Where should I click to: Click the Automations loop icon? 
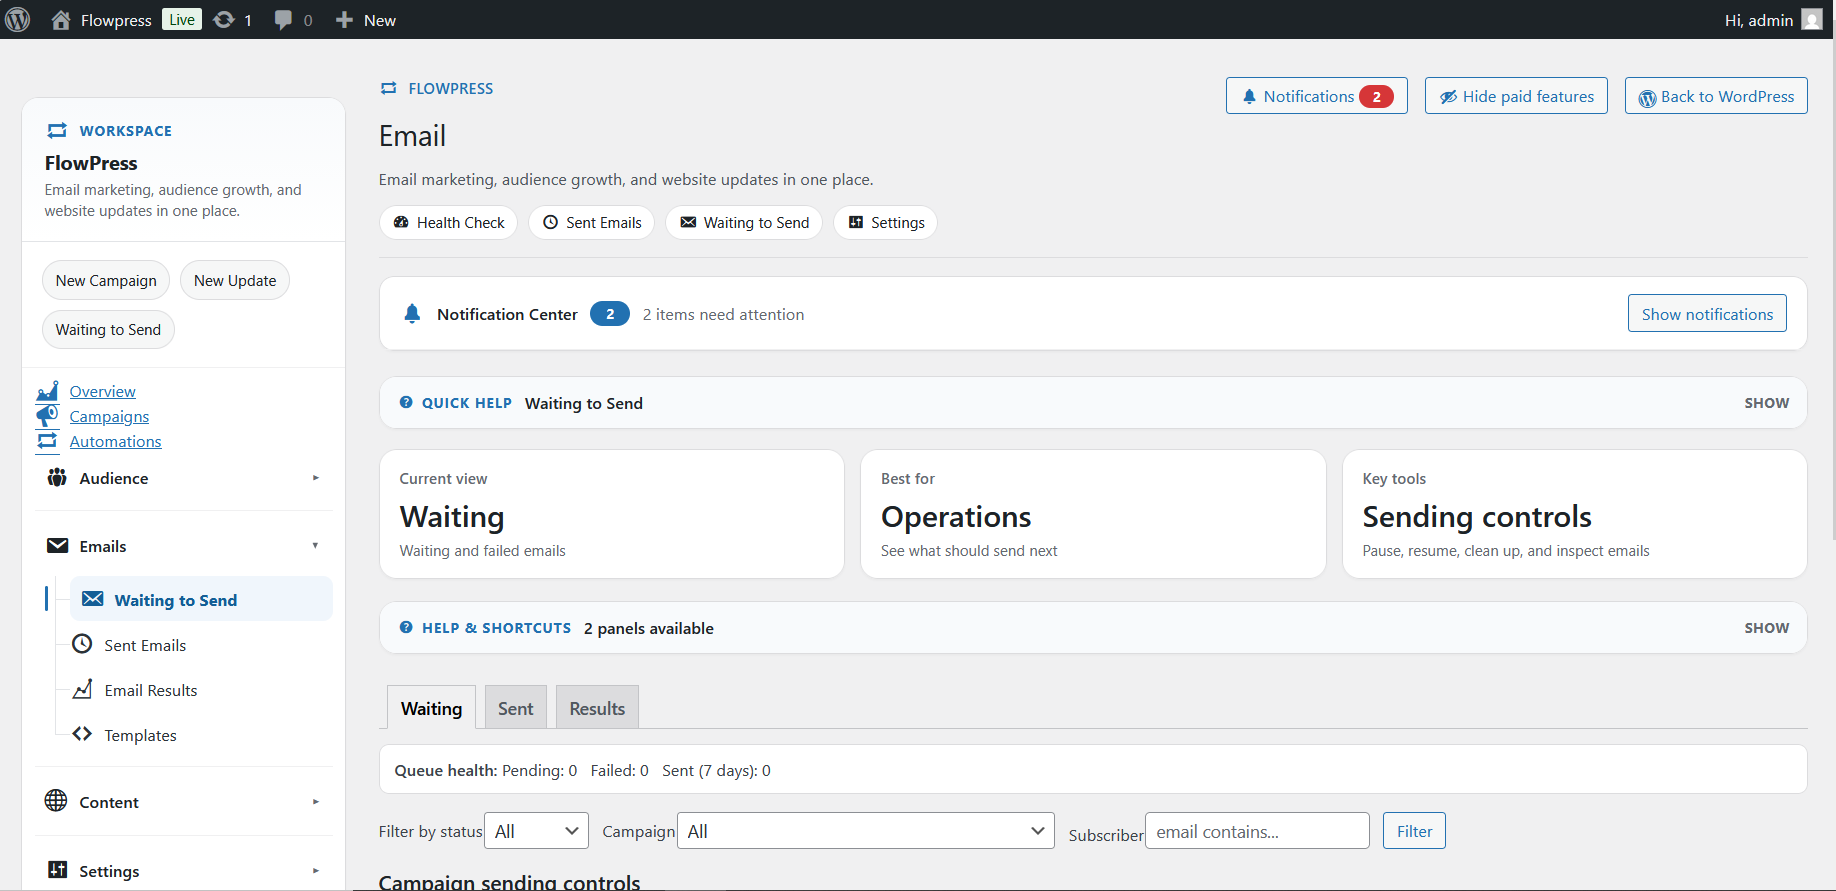coord(47,441)
